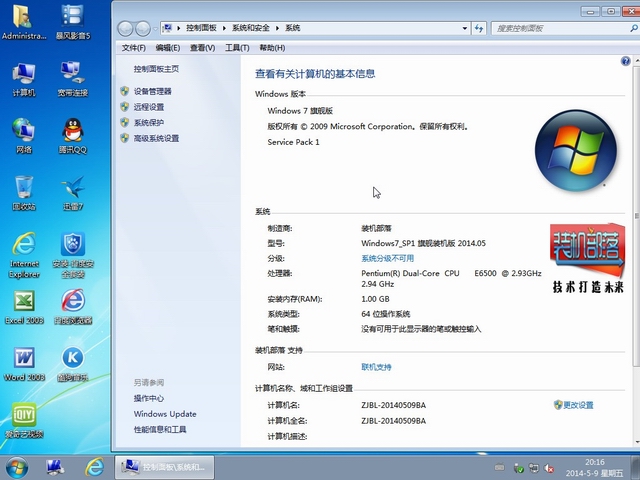Expand arrow before 控制面板 breadcrumb
The width and height of the screenshot is (640, 480).
click(178, 28)
